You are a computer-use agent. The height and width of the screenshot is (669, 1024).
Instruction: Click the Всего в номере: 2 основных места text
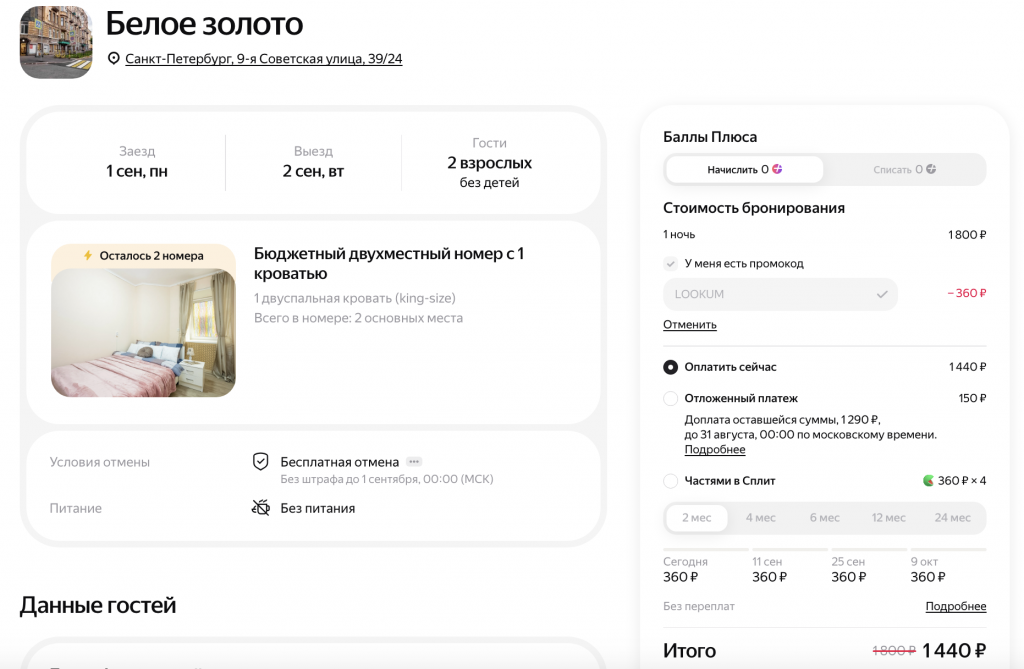(358, 318)
